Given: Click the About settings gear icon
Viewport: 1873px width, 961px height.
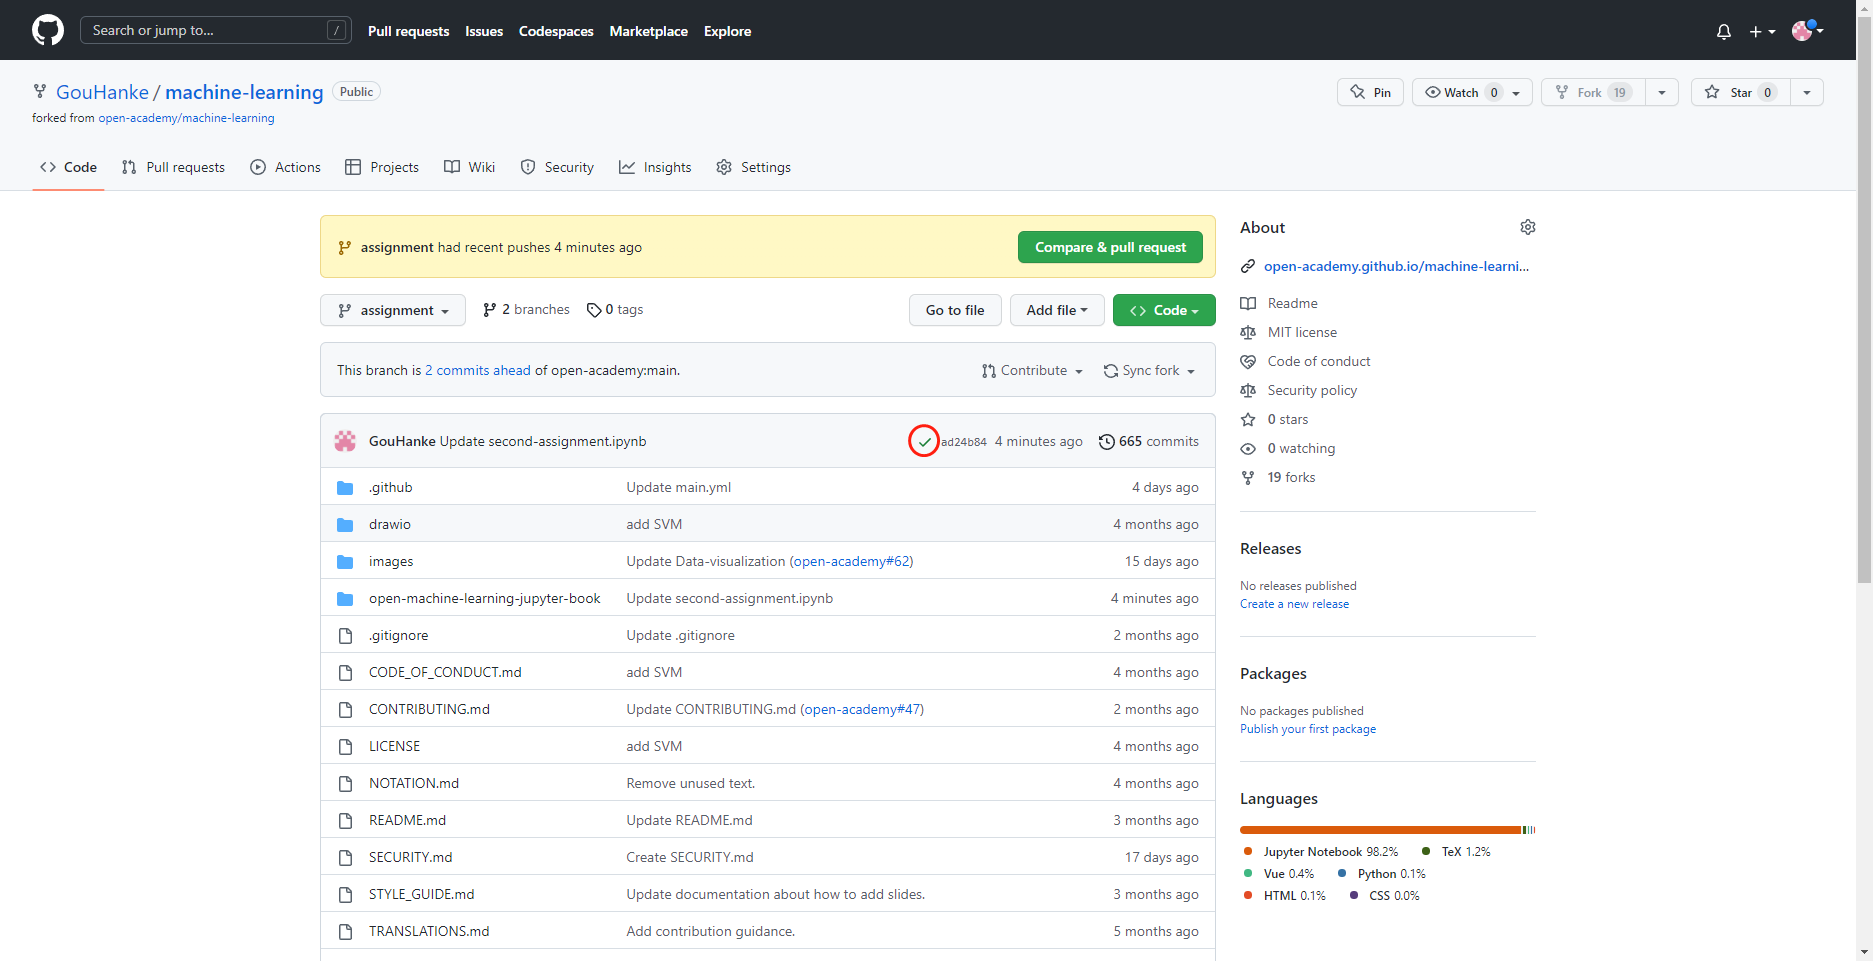Looking at the screenshot, I should (x=1528, y=227).
